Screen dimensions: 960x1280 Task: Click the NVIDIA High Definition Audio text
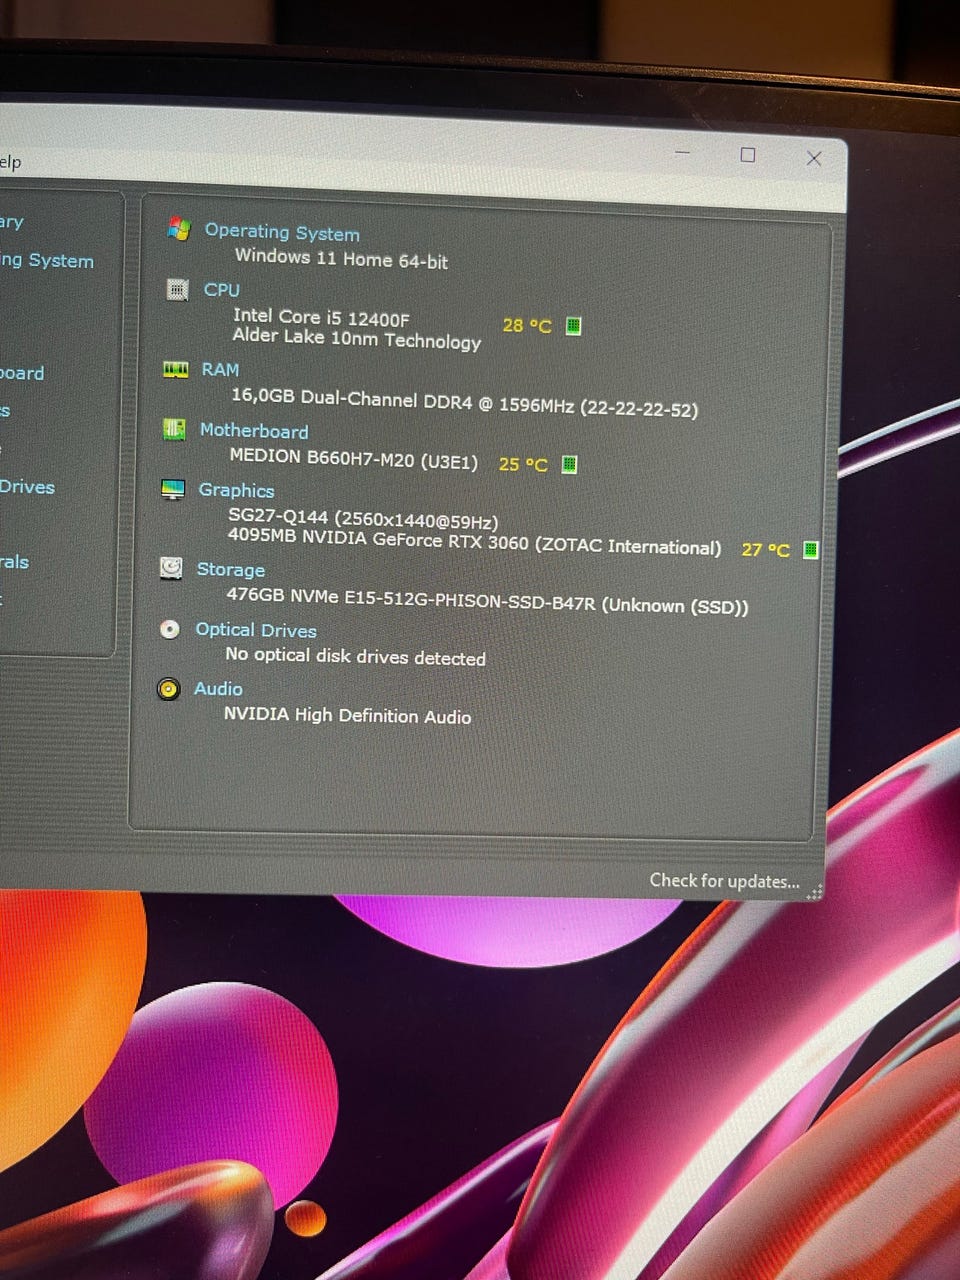click(x=347, y=715)
